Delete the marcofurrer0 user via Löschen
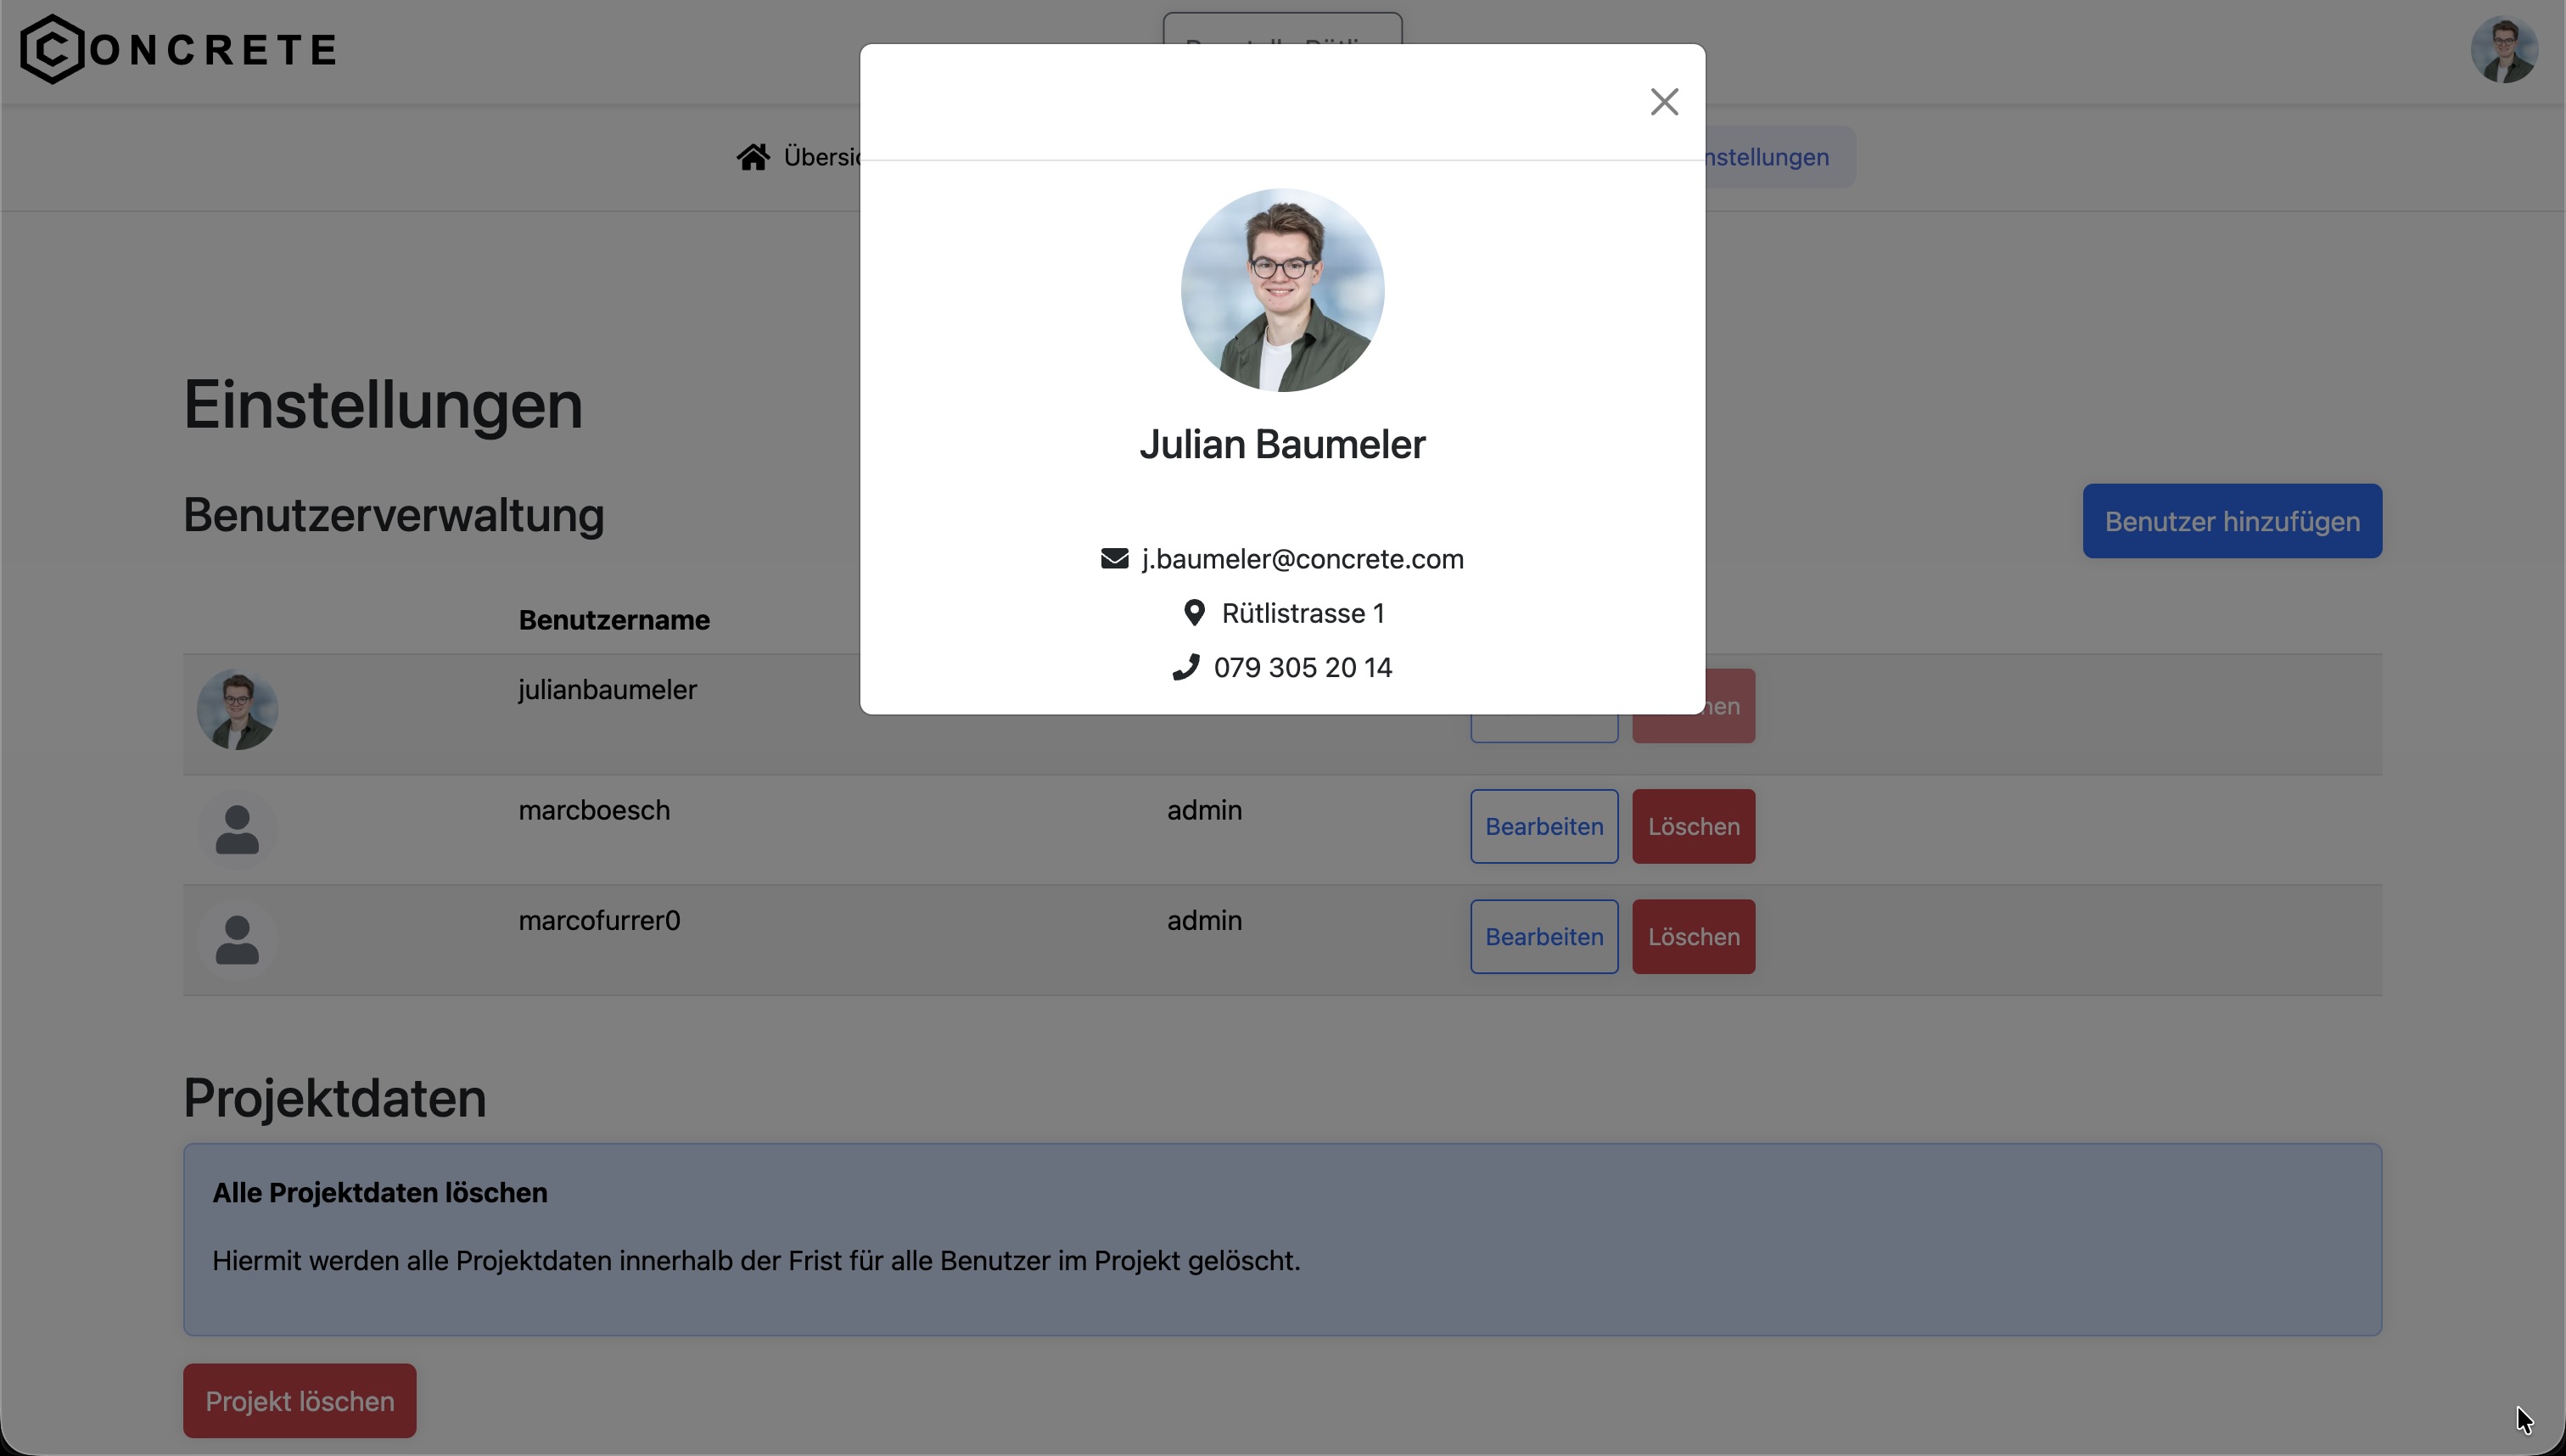This screenshot has height=1456, width=2566. tap(1693, 937)
